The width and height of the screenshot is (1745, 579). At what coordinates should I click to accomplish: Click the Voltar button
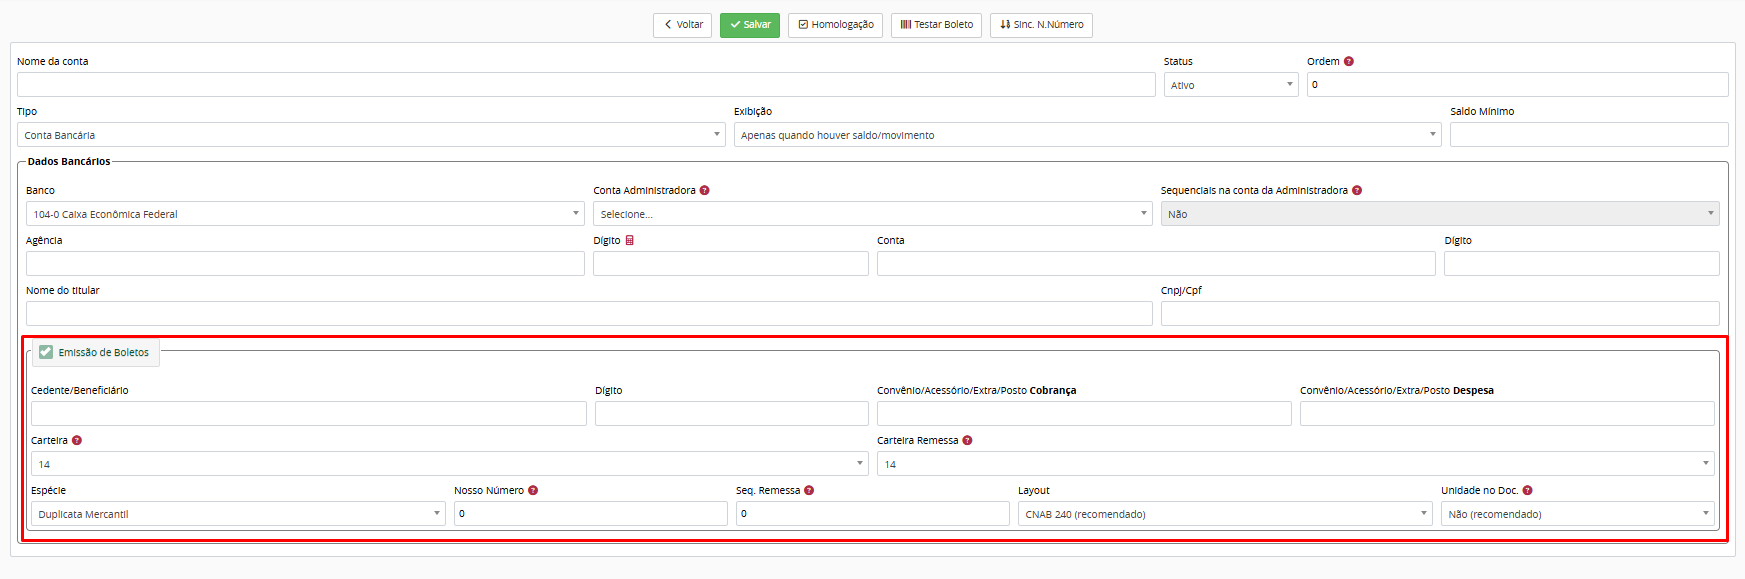683,25
